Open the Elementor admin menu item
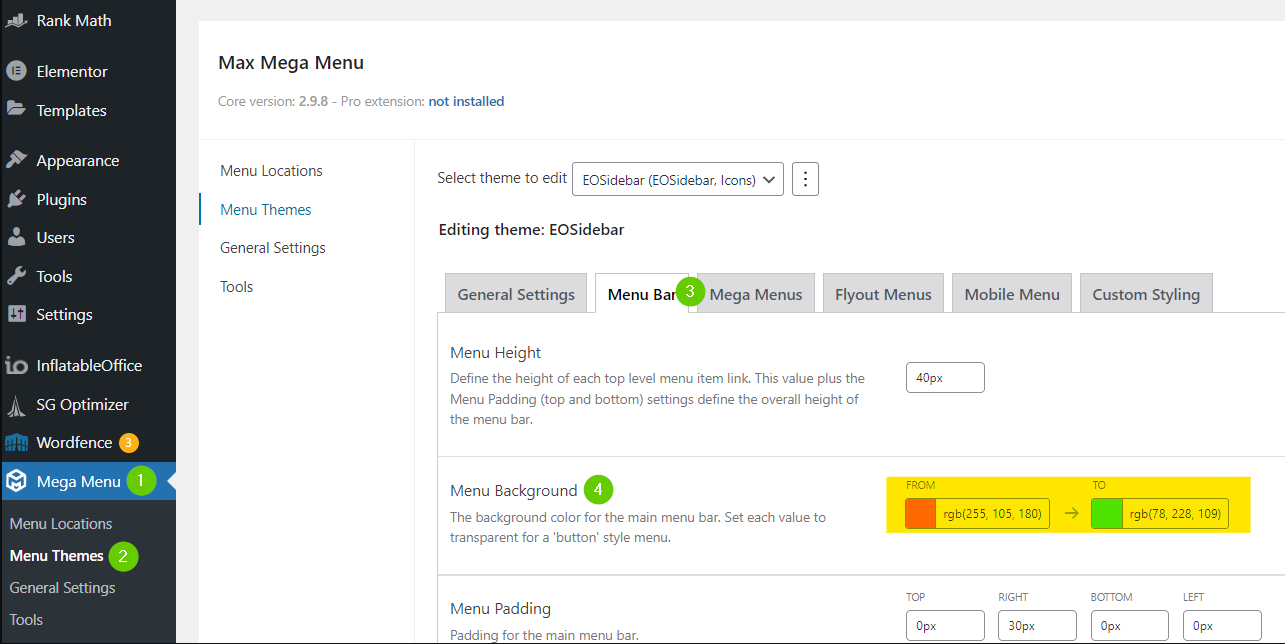 (x=88, y=71)
